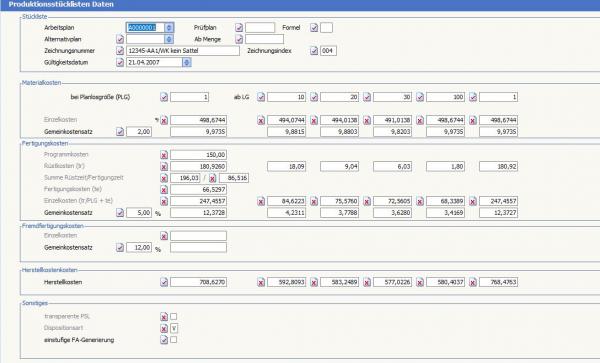Image resolution: width=600 pixels, height=363 pixels.
Task: Click the Programmkosten field showing 150,00
Action: (x=199, y=155)
